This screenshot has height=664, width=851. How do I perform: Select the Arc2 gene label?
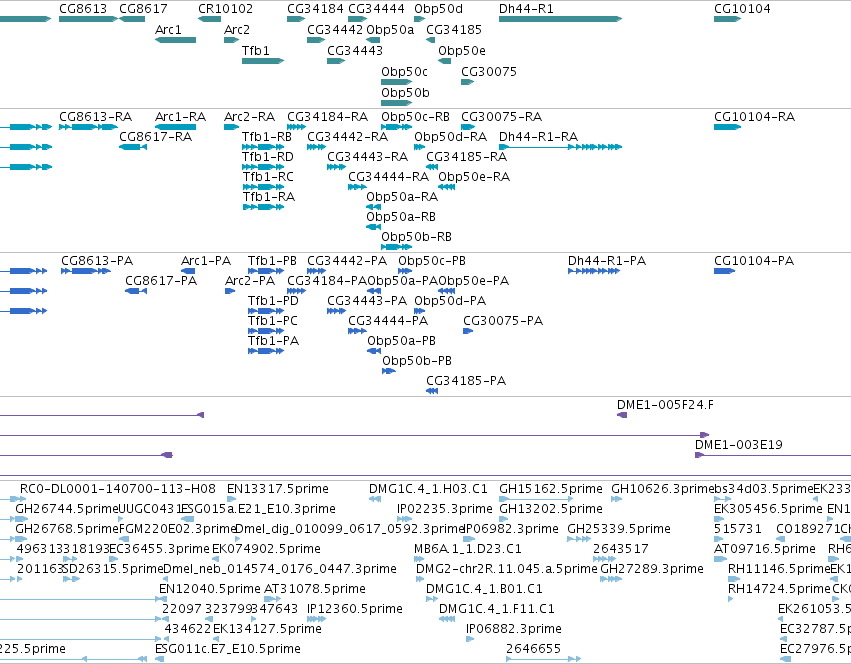coord(237,30)
